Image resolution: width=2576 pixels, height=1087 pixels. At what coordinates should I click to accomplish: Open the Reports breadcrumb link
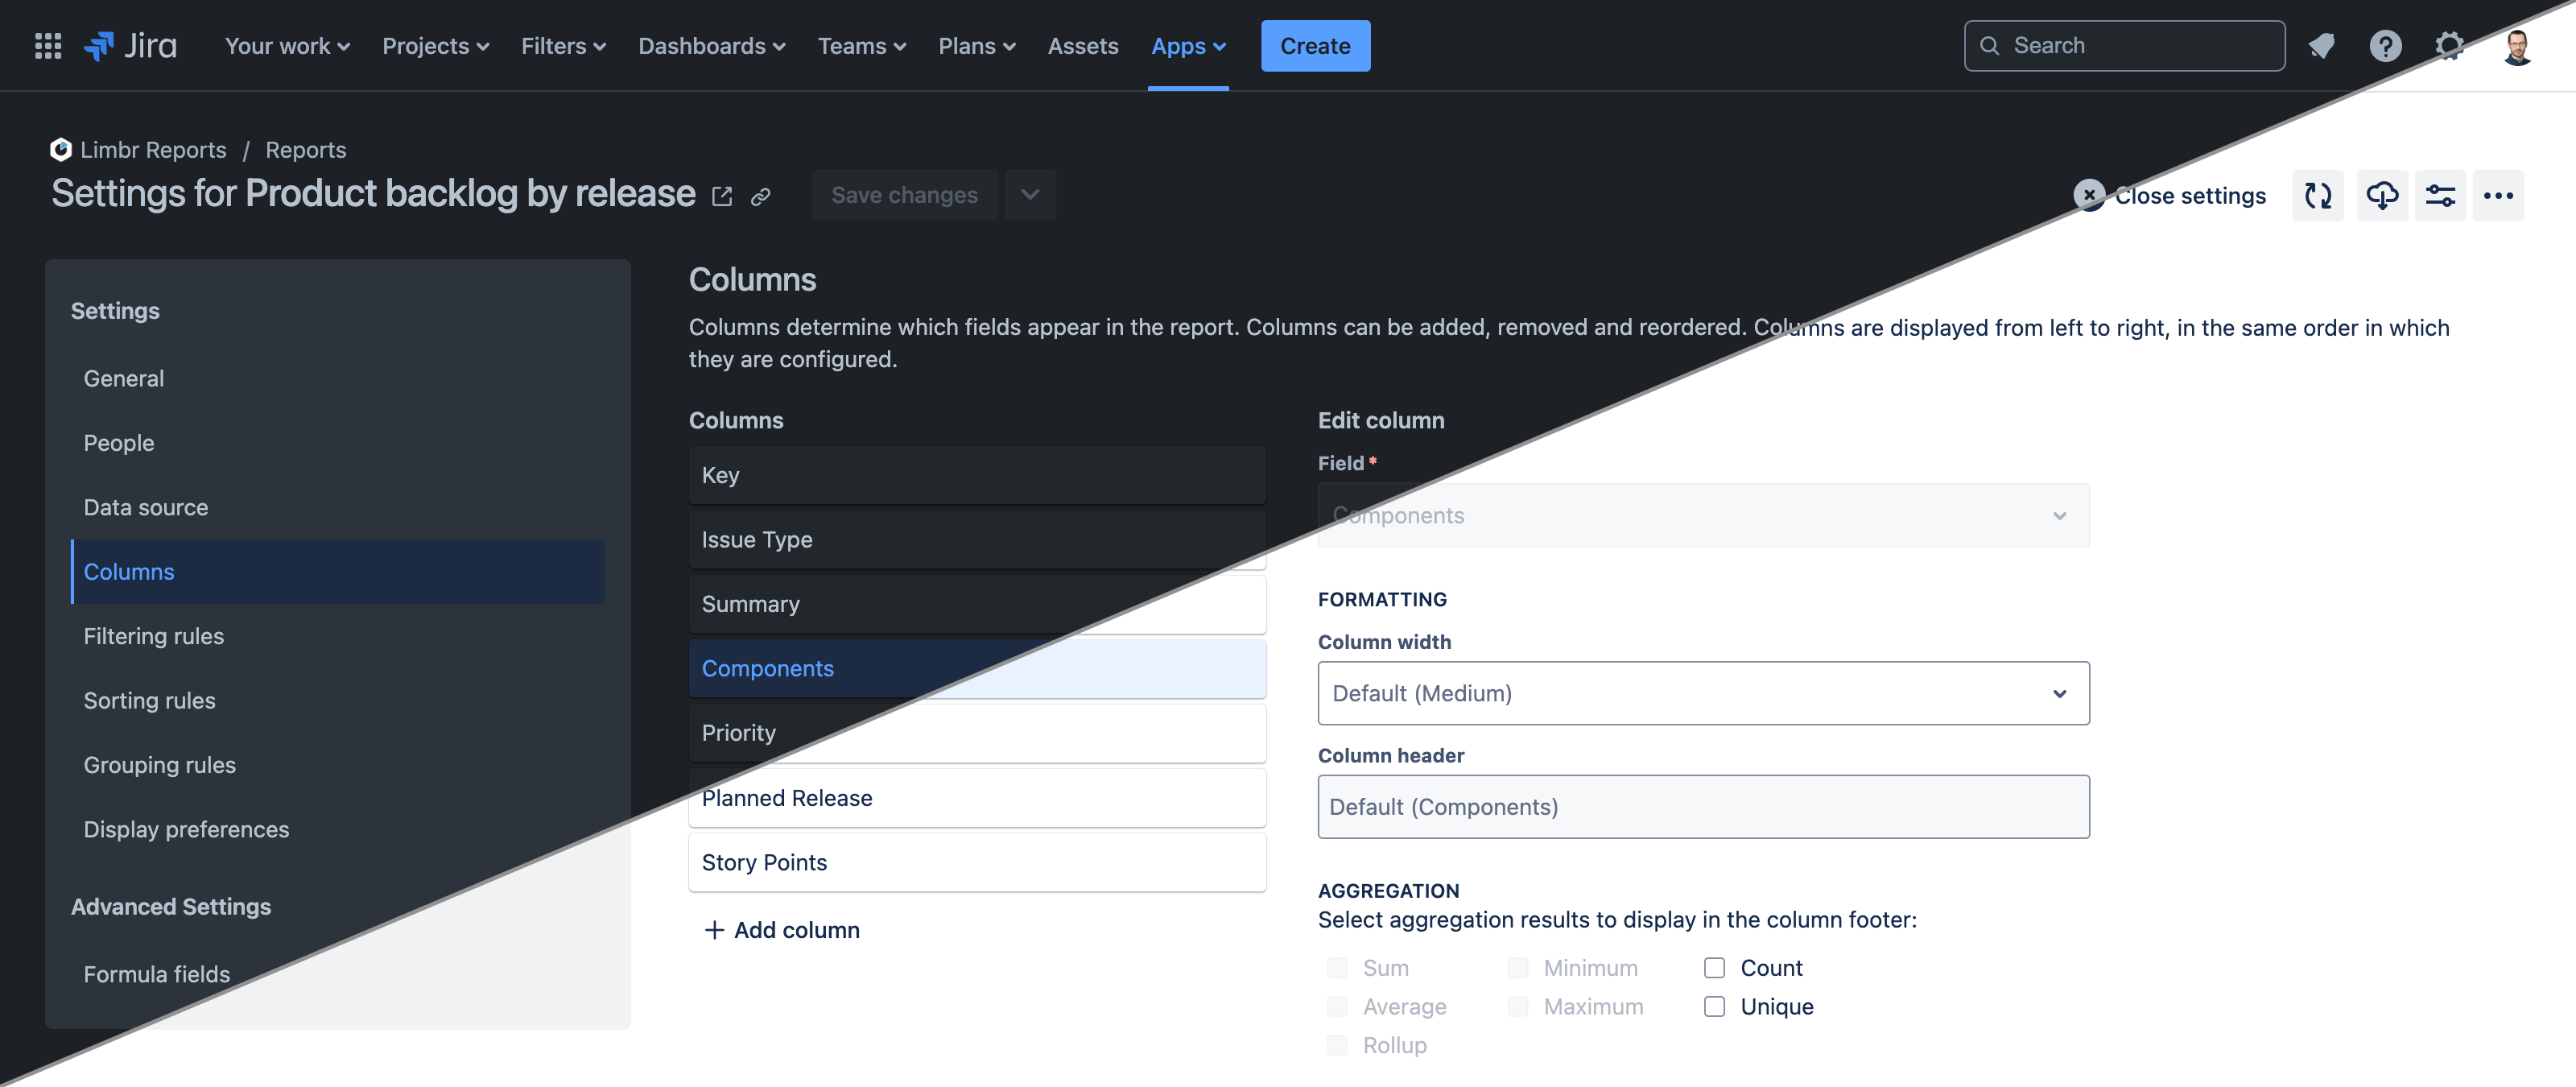tap(306, 149)
